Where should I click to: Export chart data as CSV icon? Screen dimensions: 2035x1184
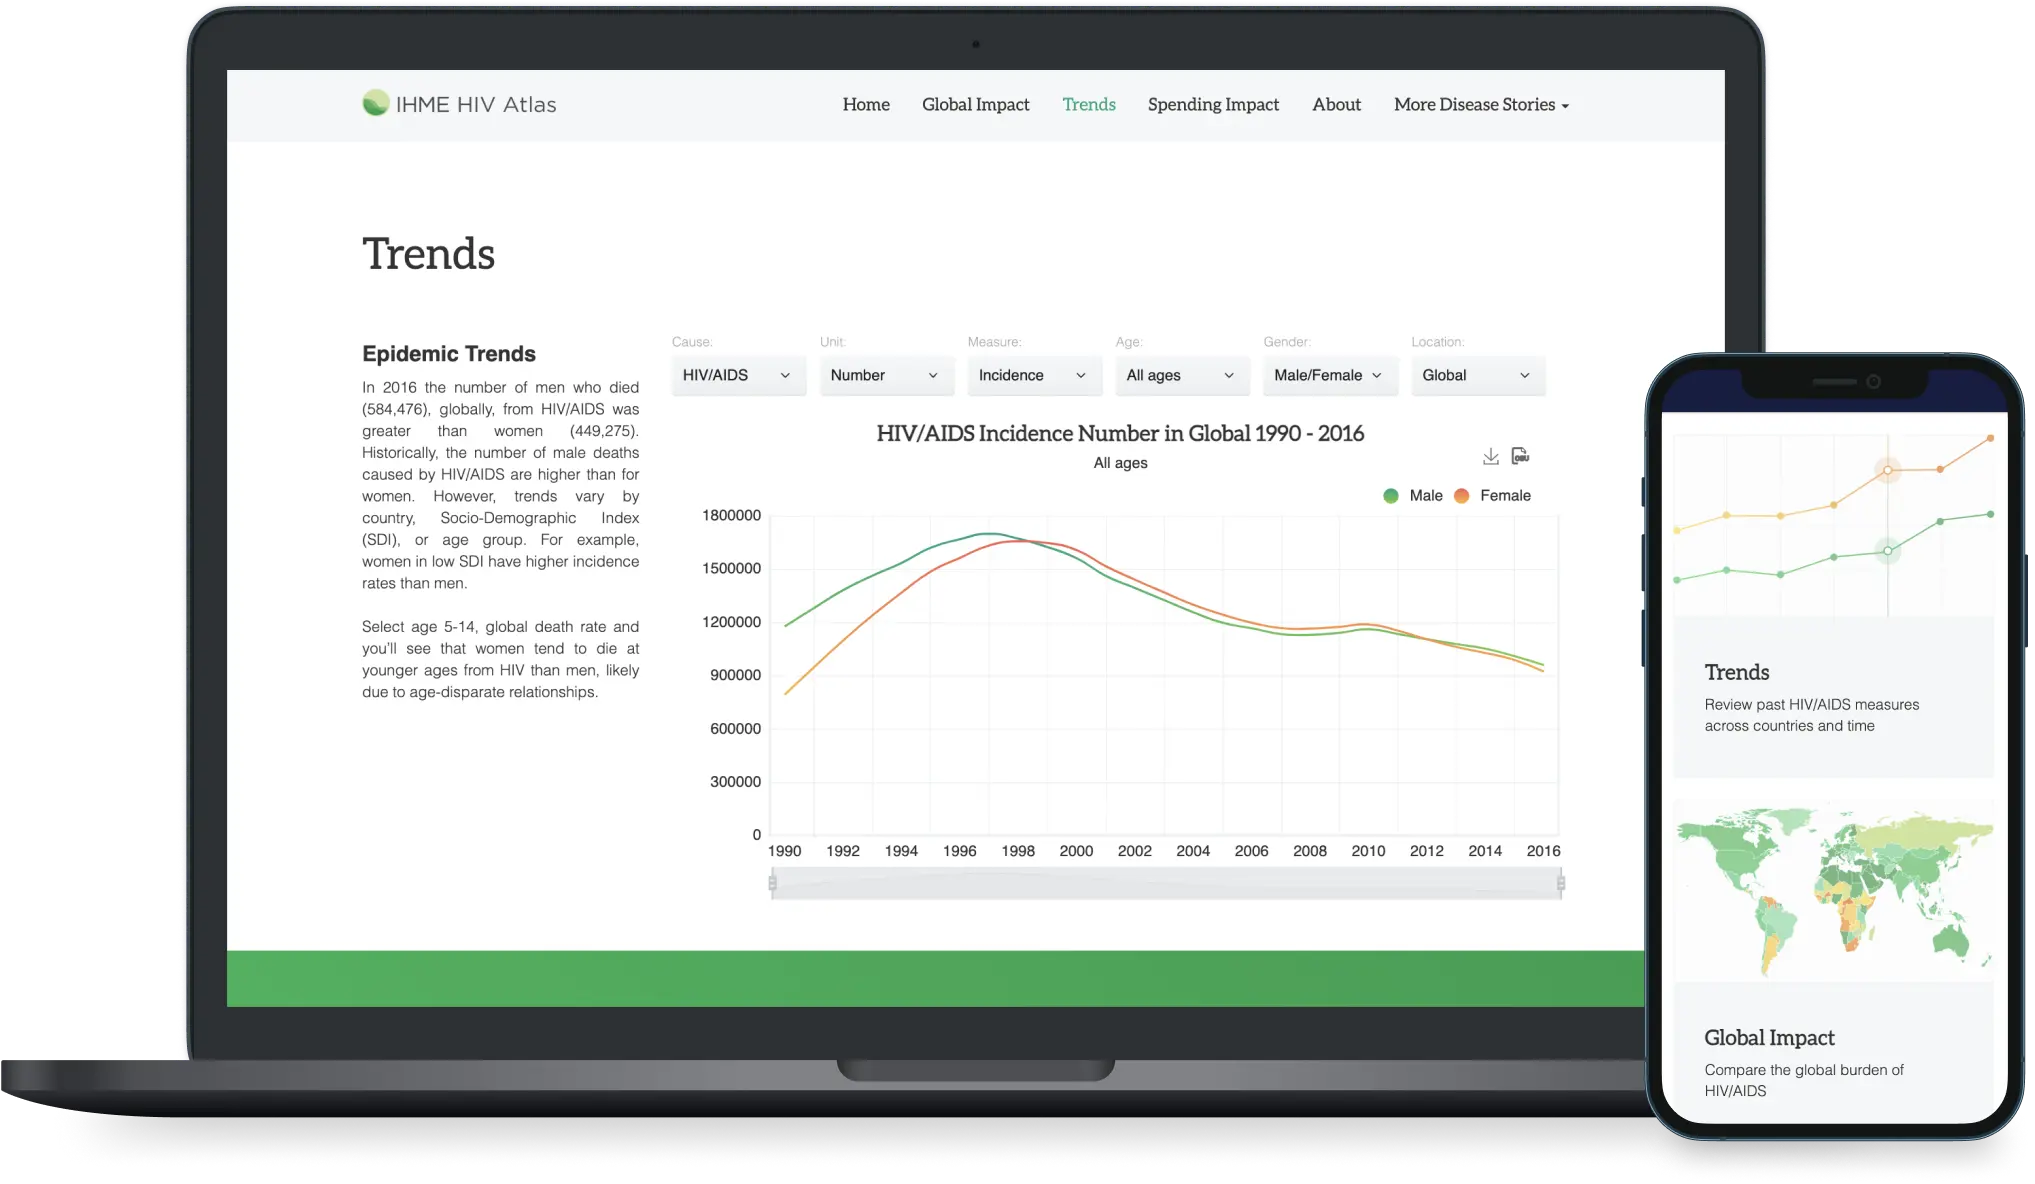point(1520,456)
